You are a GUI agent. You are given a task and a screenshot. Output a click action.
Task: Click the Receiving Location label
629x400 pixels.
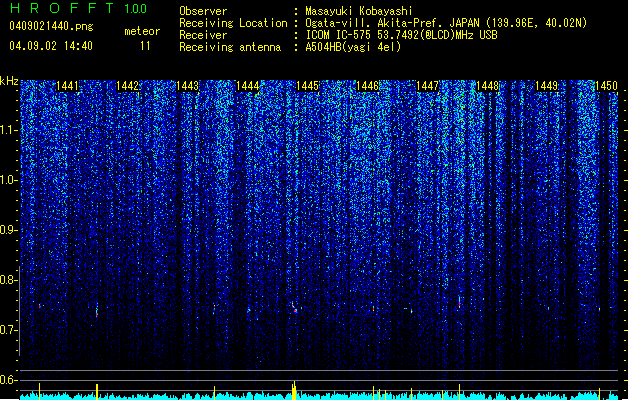[x=233, y=23]
